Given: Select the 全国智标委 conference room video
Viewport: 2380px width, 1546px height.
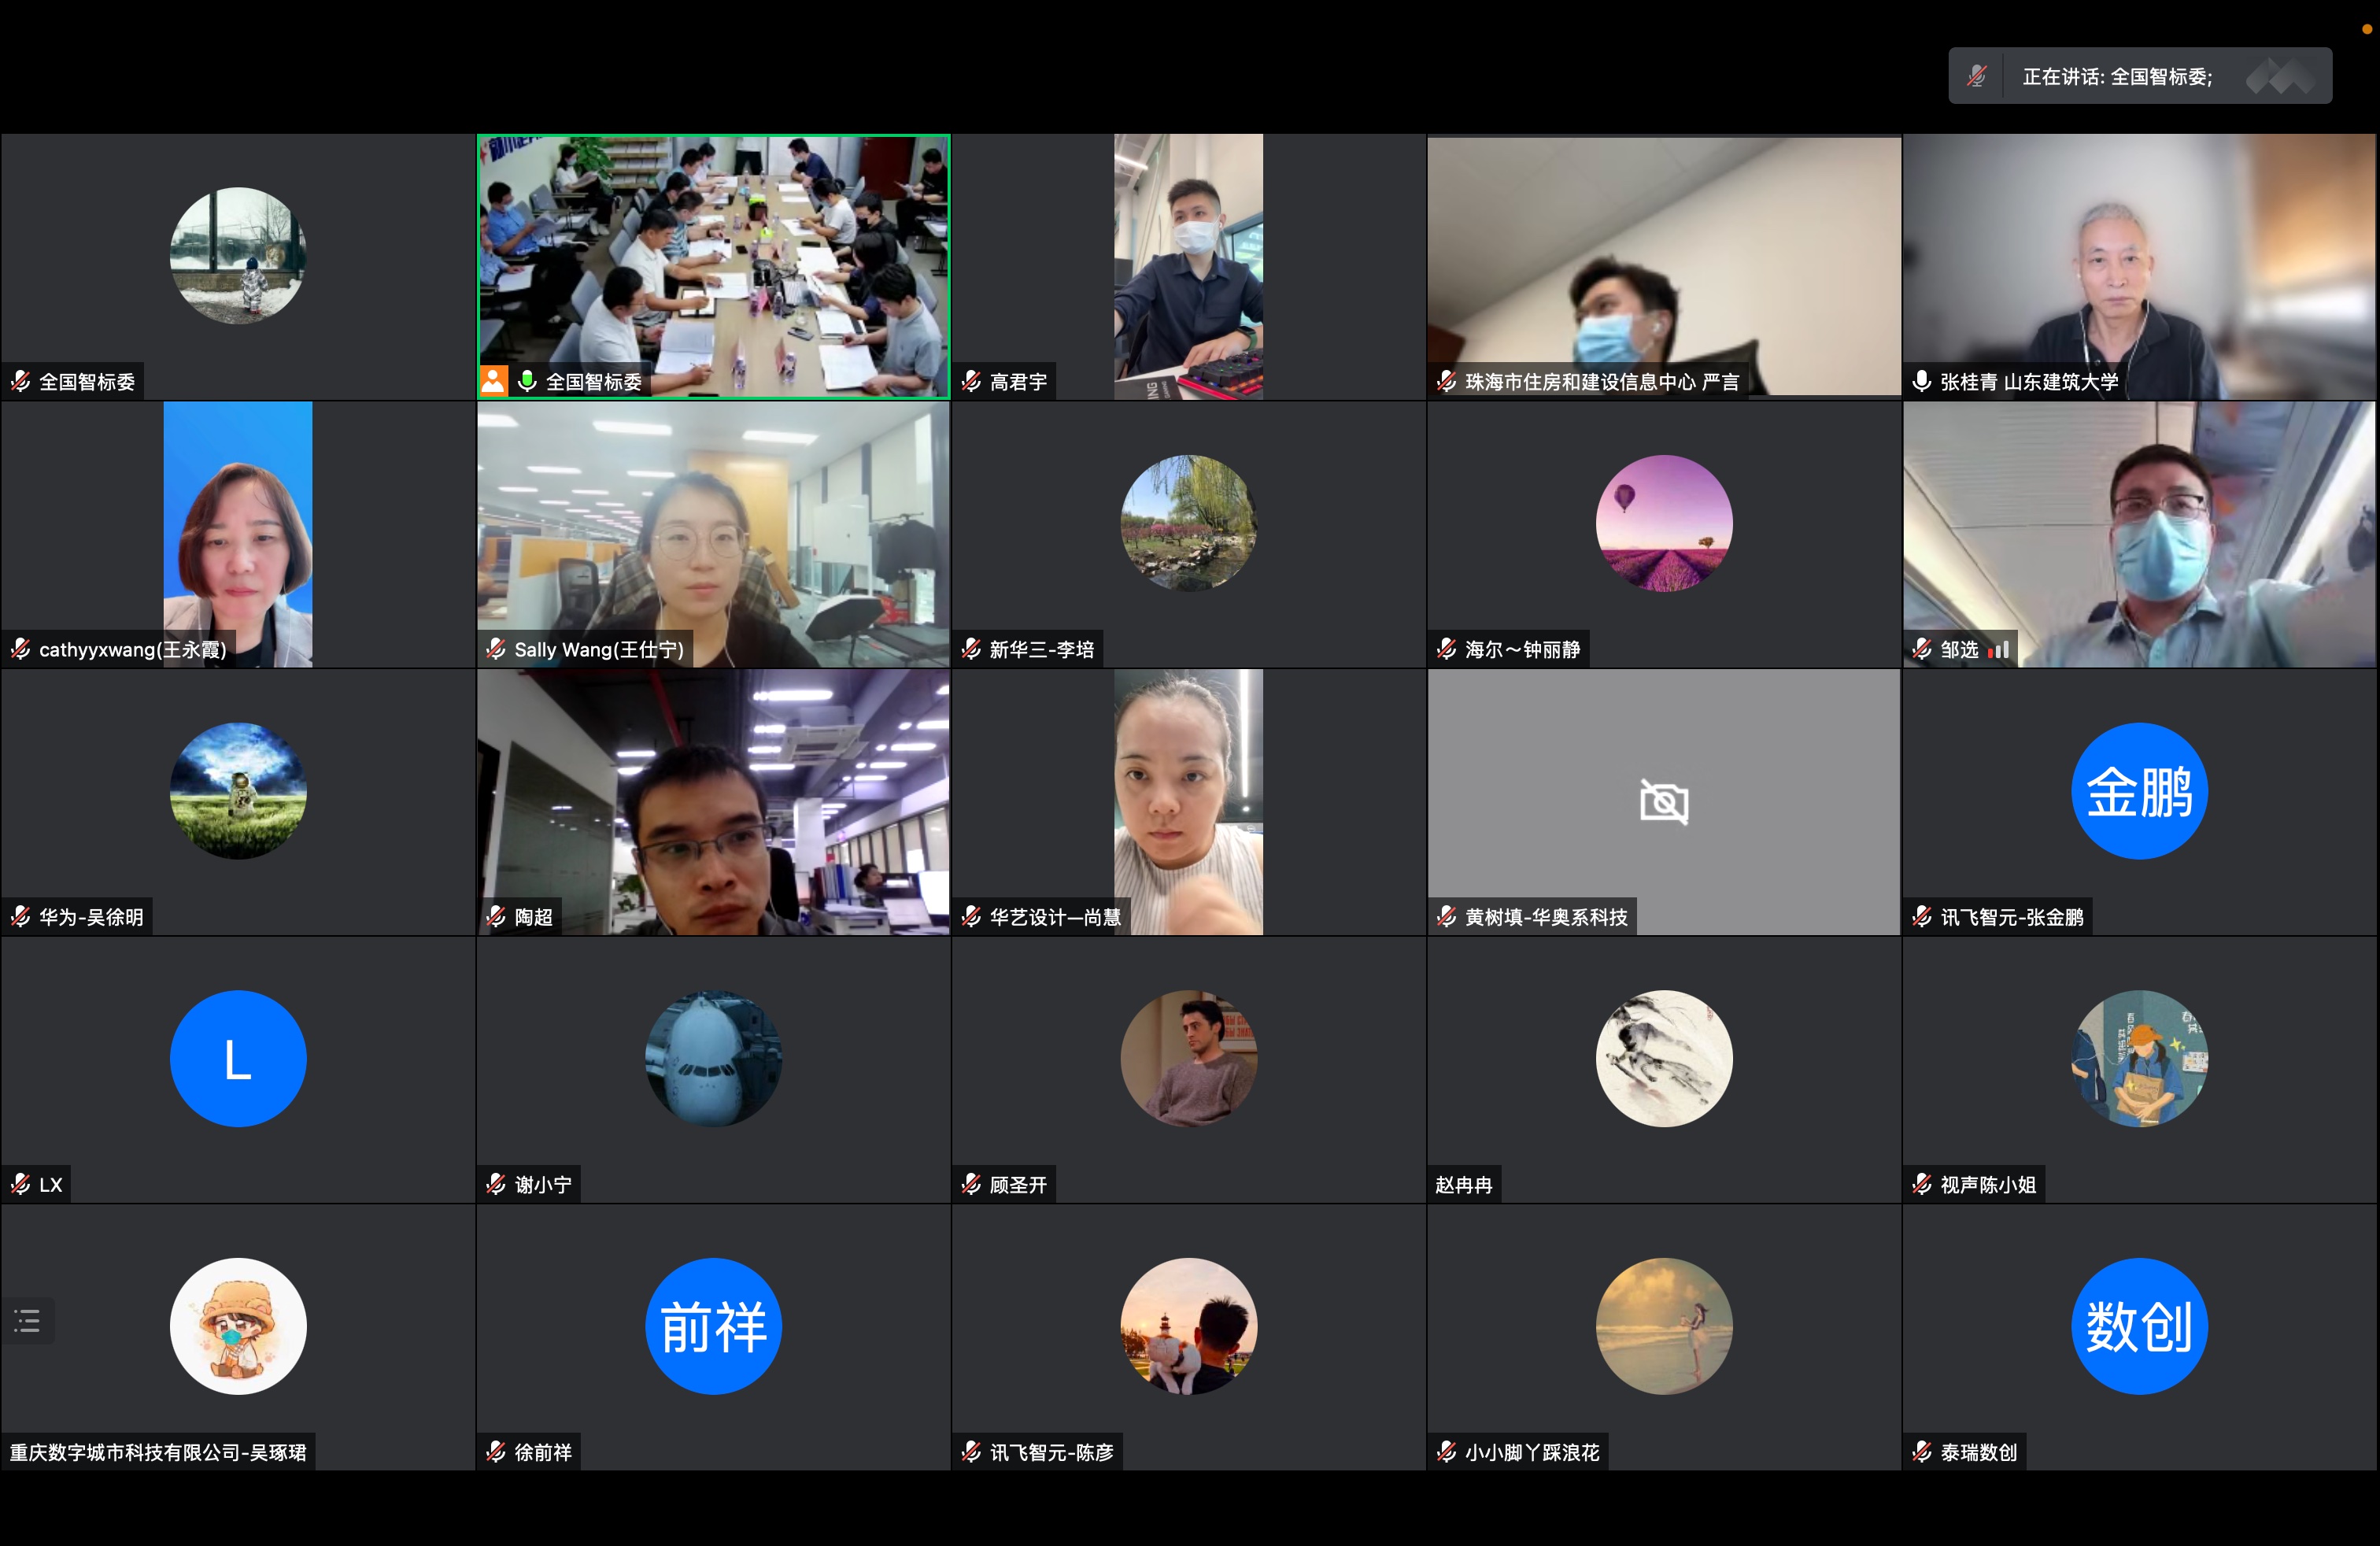Looking at the screenshot, I should tap(713, 267).
